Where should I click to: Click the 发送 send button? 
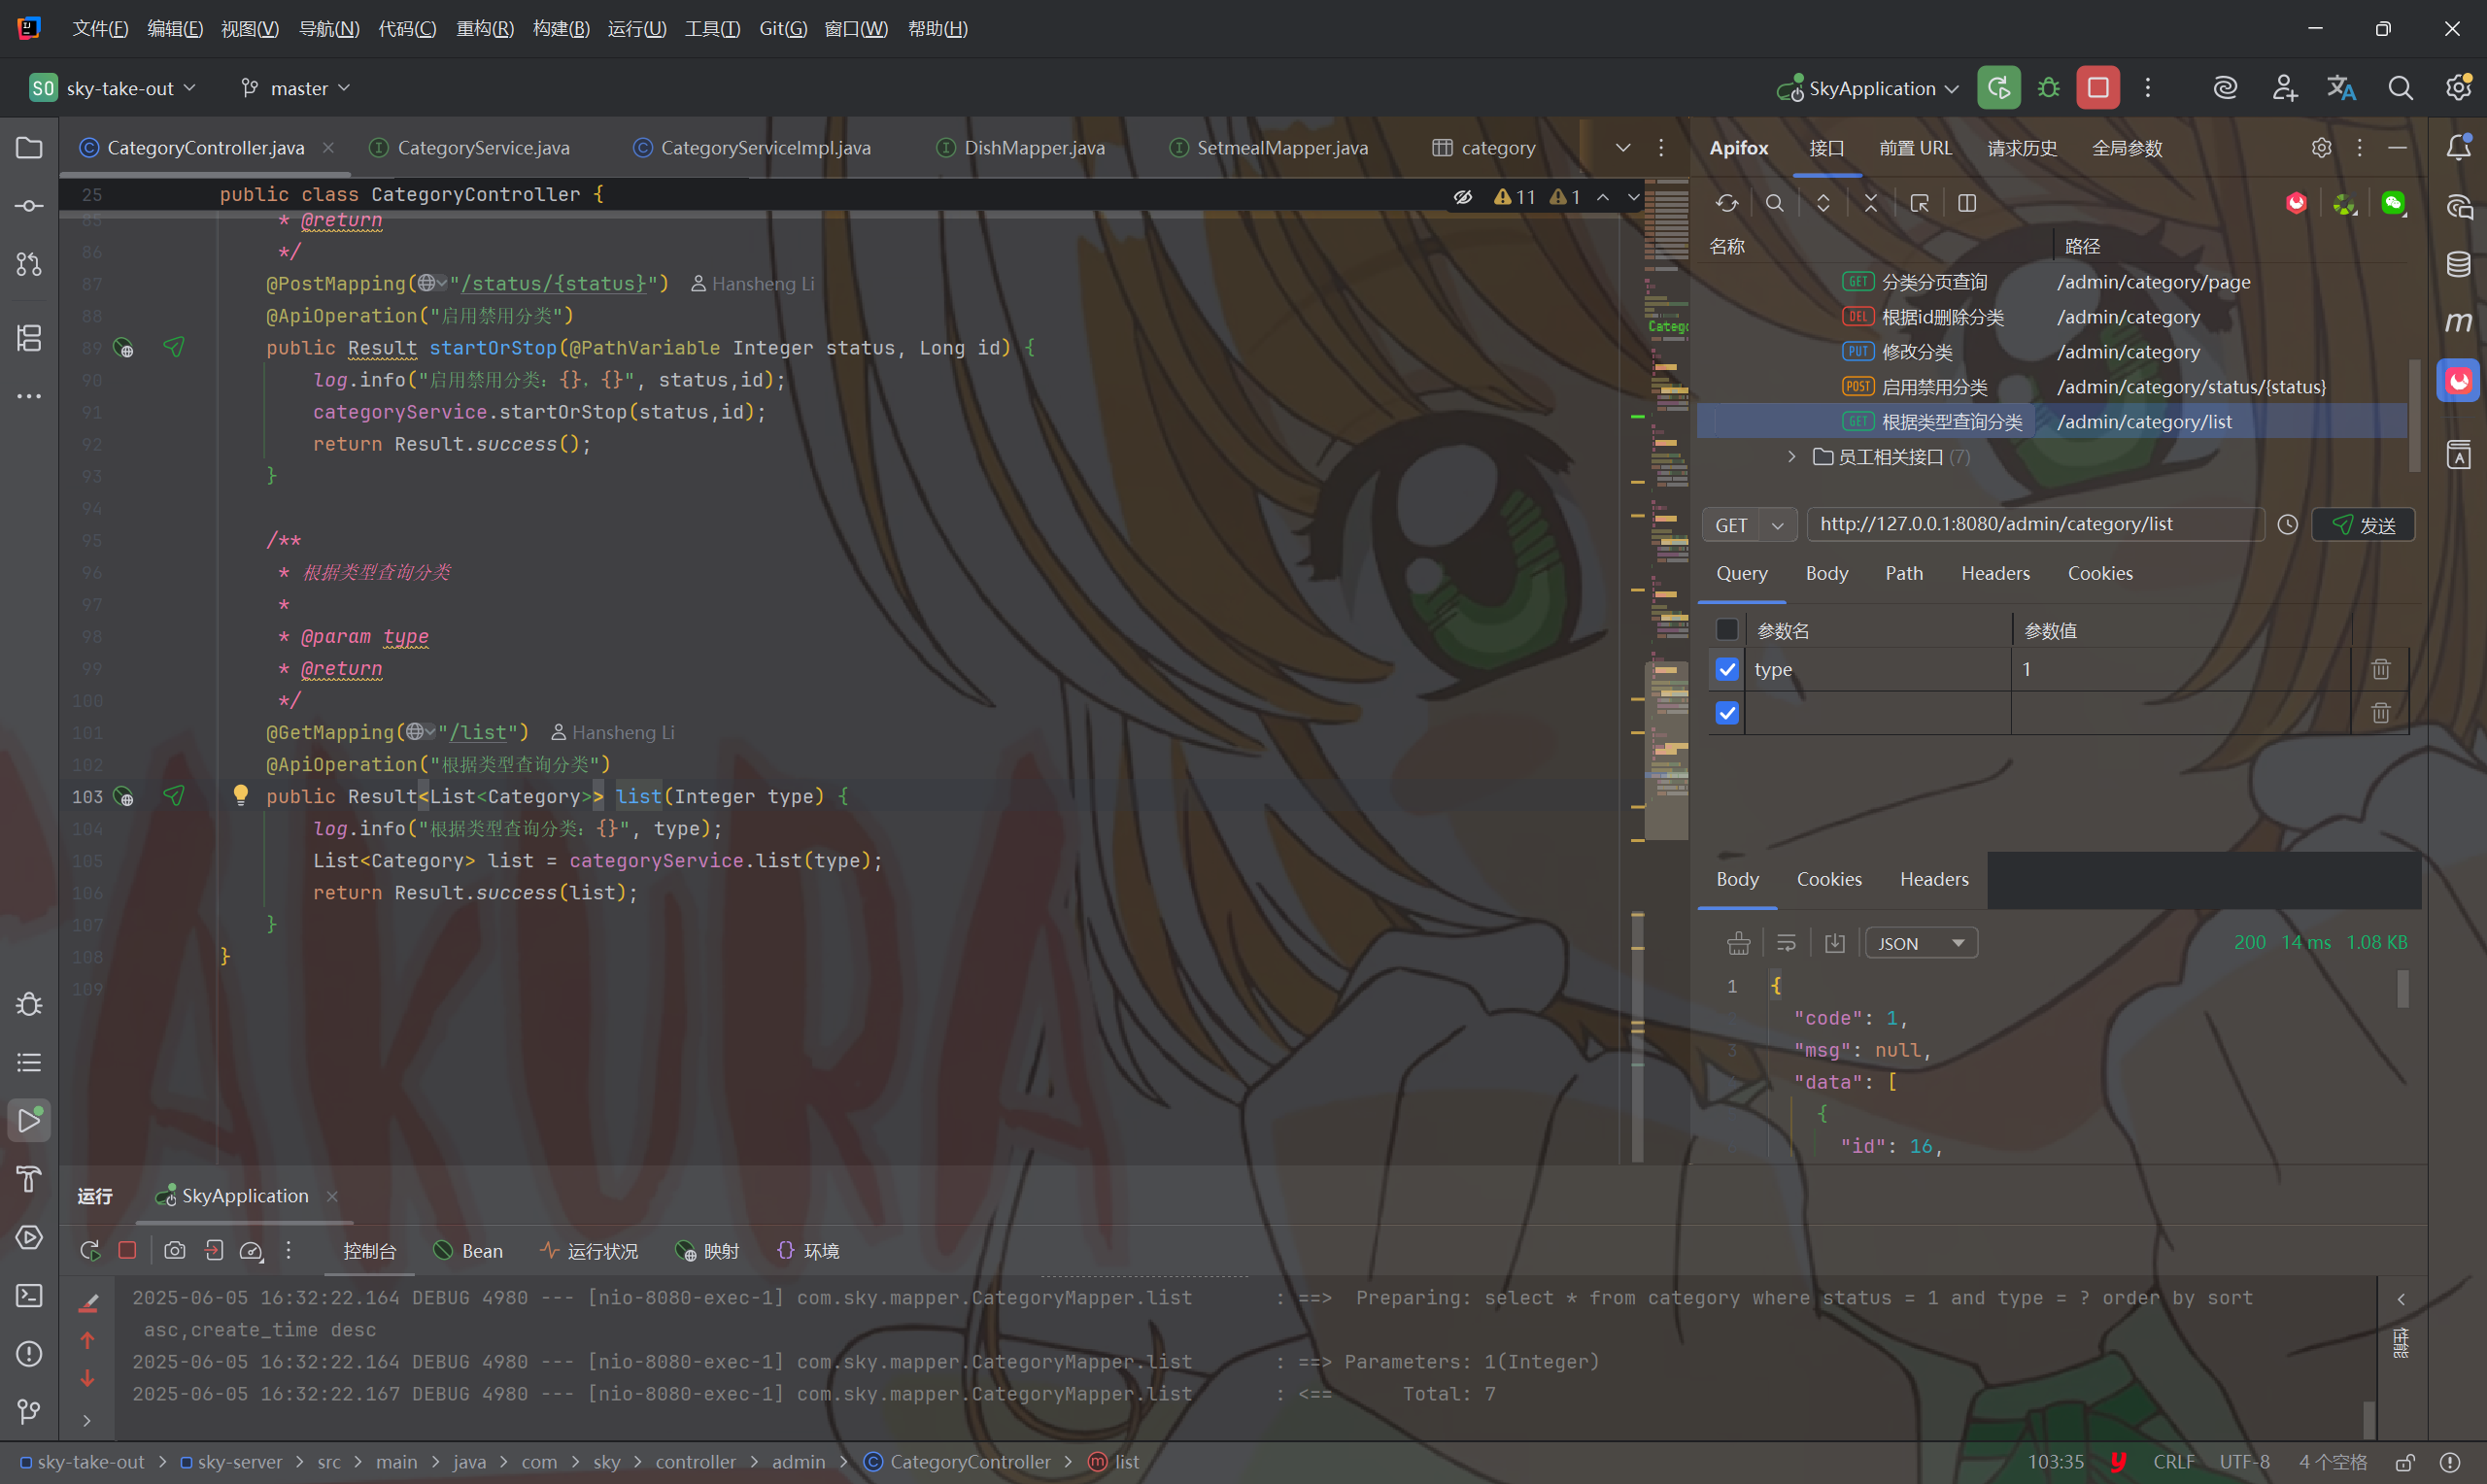[x=2363, y=525]
